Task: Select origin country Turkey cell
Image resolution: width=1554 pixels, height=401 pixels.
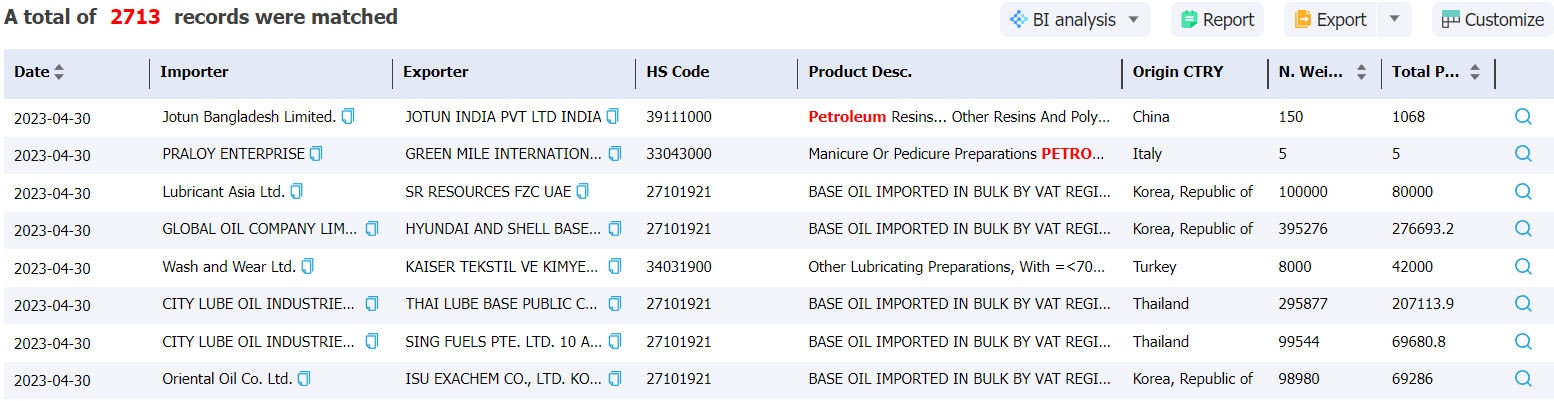Action: click(x=1154, y=267)
